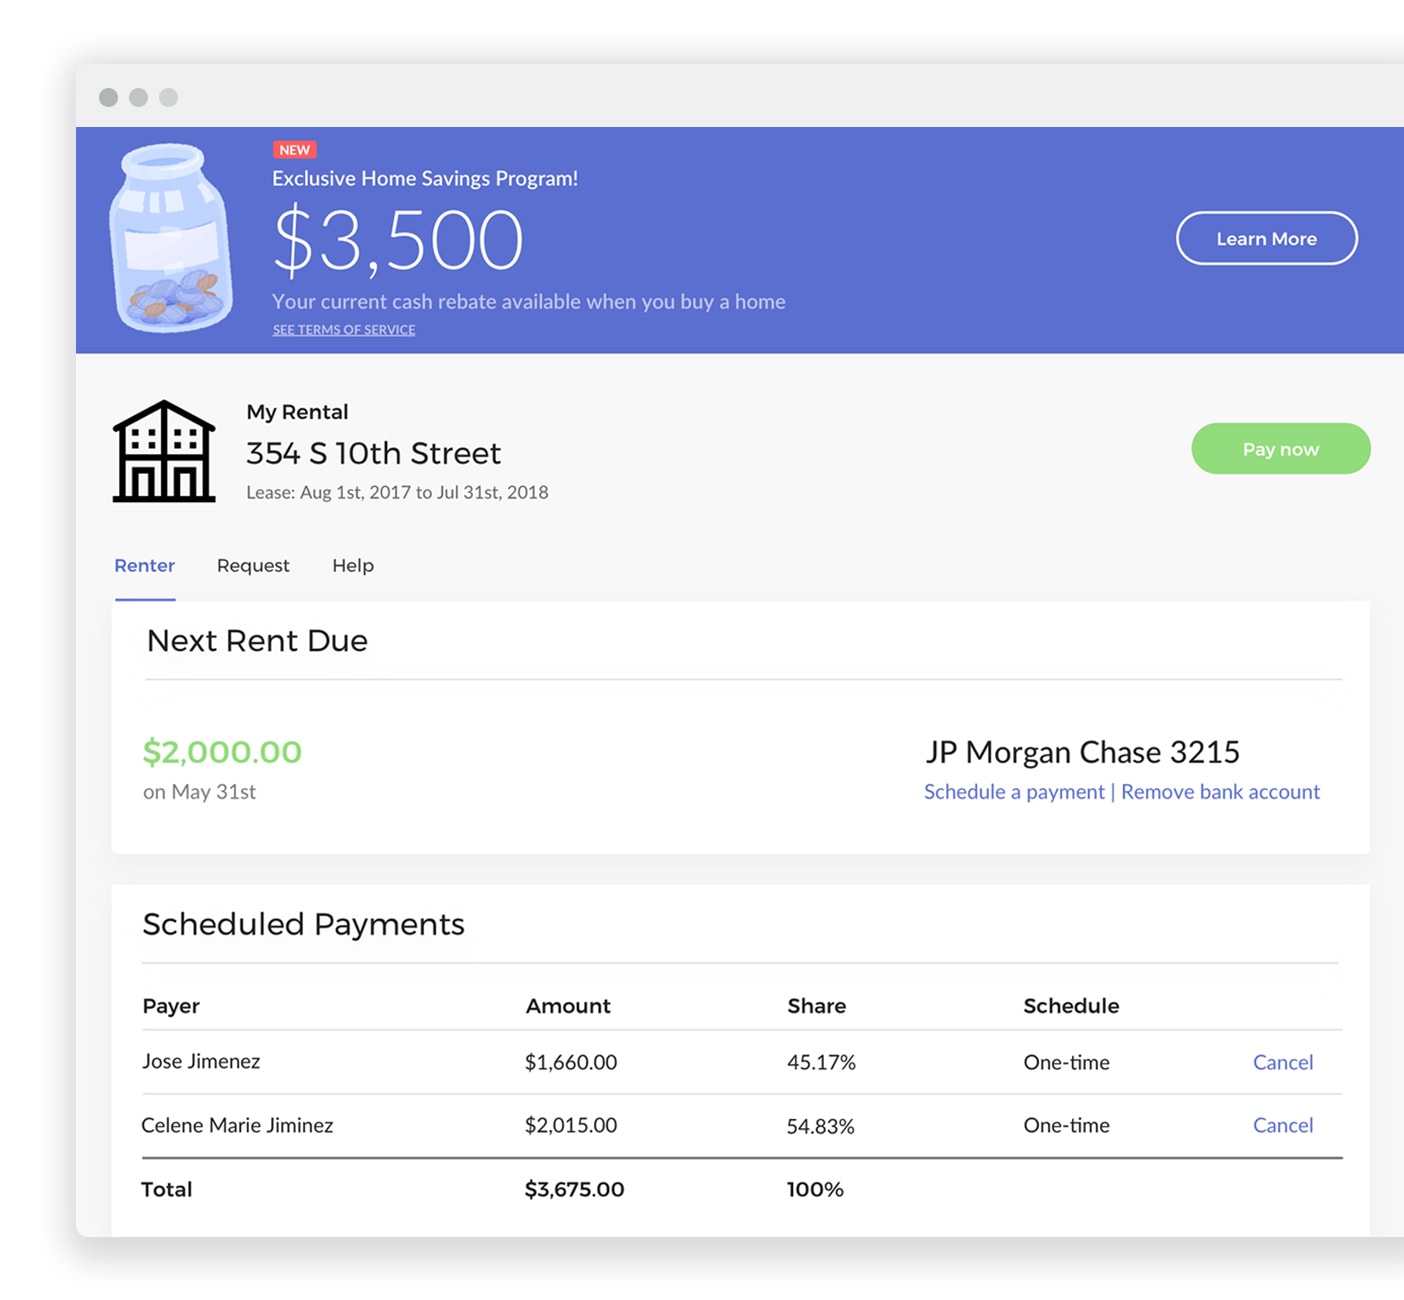Click One-time schedule for Jose Jimenez
Viewport: 1404px width, 1300px height.
coord(1066,1062)
